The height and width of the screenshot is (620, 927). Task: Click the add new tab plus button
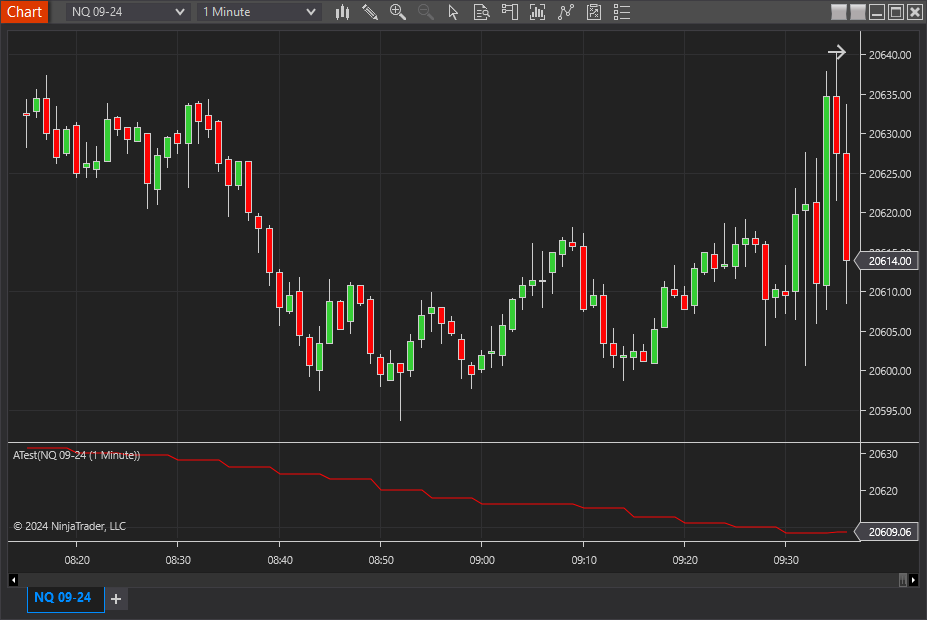pyautogui.click(x=115, y=599)
